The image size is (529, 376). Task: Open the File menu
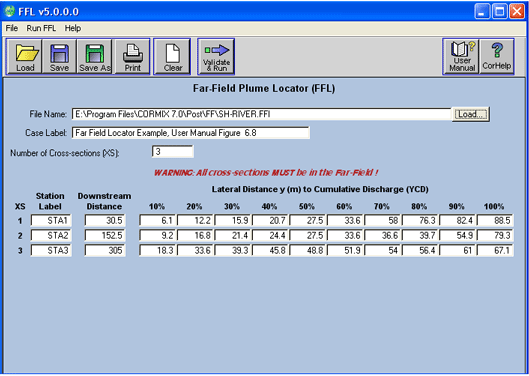tap(12, 28)
